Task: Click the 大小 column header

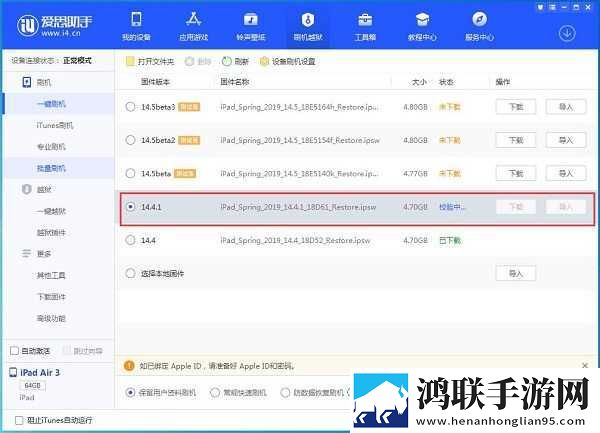Action: [419, 82]
